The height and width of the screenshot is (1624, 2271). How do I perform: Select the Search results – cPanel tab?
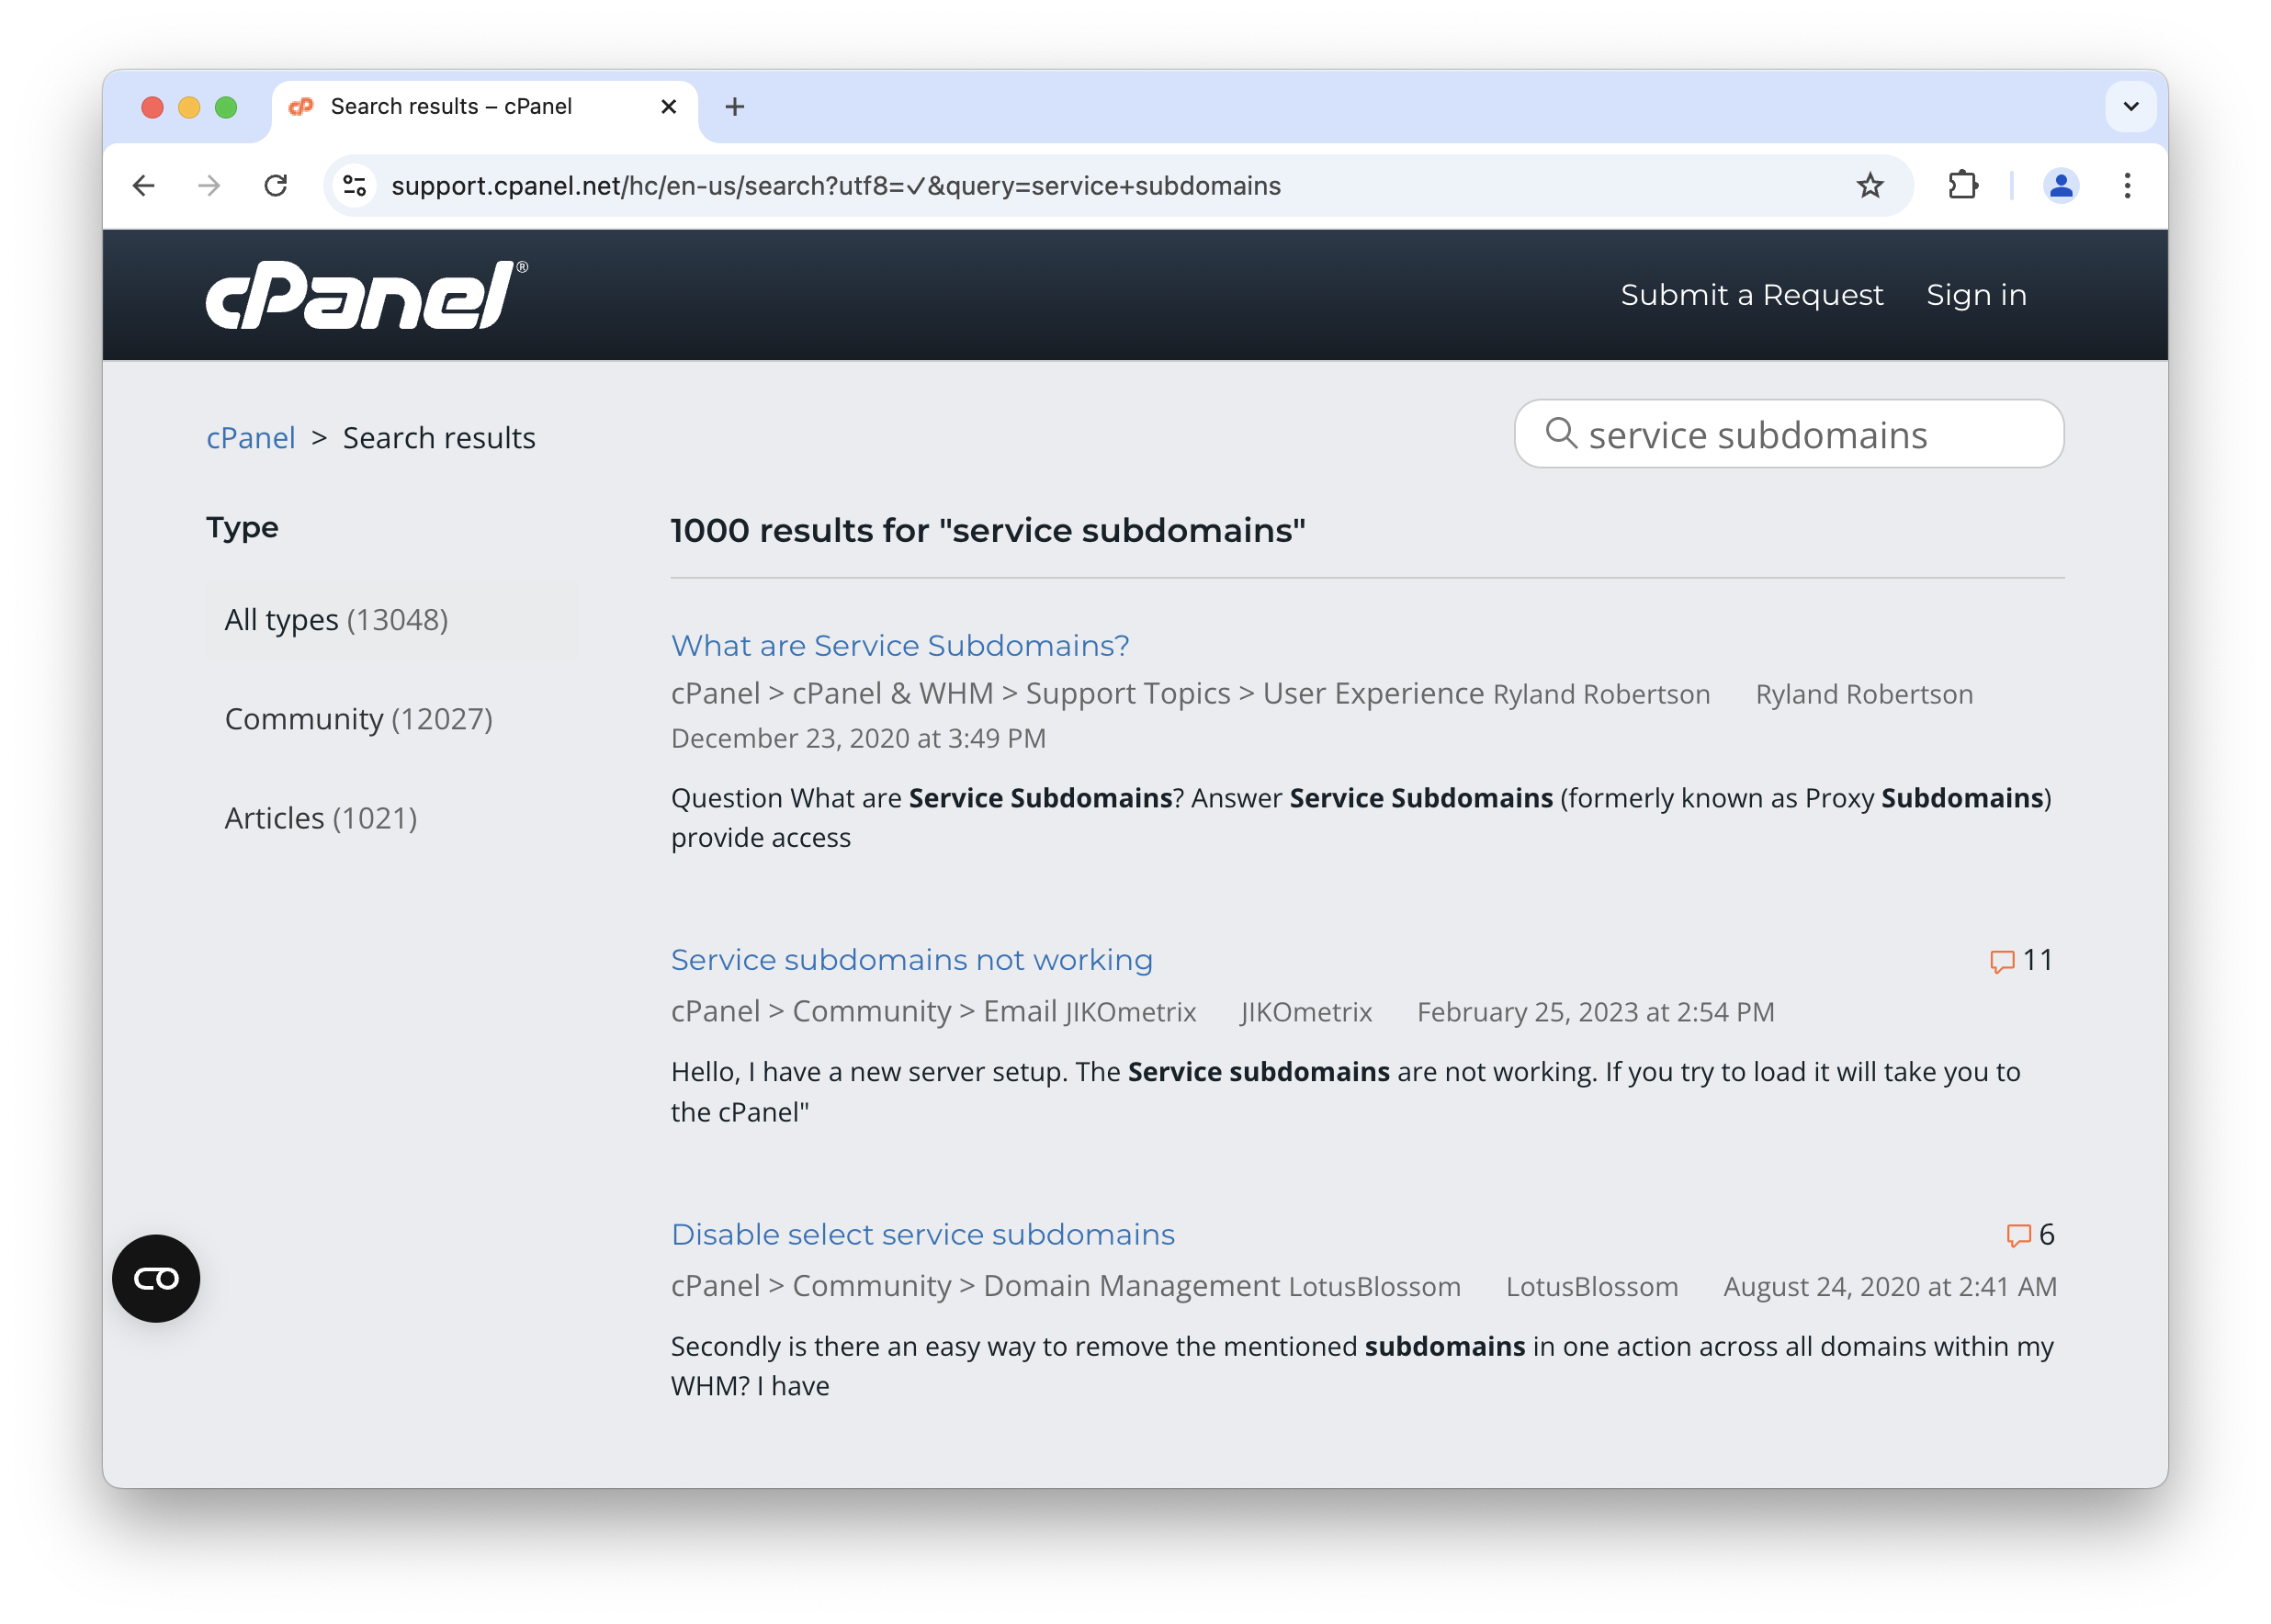coord(485,107)
